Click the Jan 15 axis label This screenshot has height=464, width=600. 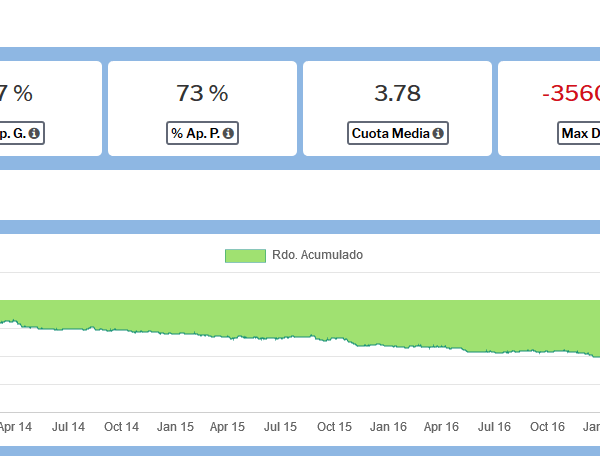[175, 427]
